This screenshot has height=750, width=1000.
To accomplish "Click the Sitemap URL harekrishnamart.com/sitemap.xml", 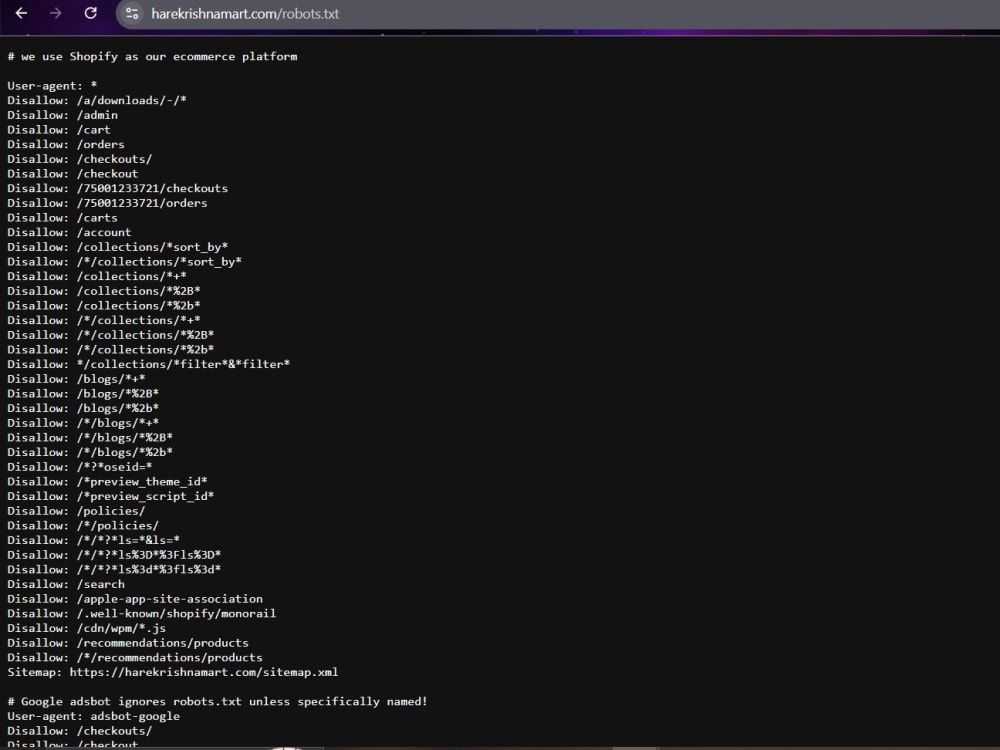I will (x=204, y=672).
